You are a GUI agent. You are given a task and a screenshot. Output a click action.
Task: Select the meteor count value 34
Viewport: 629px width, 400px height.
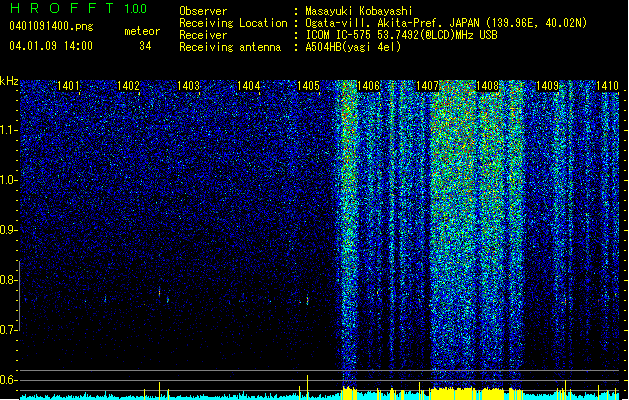[x=145, y=46]
